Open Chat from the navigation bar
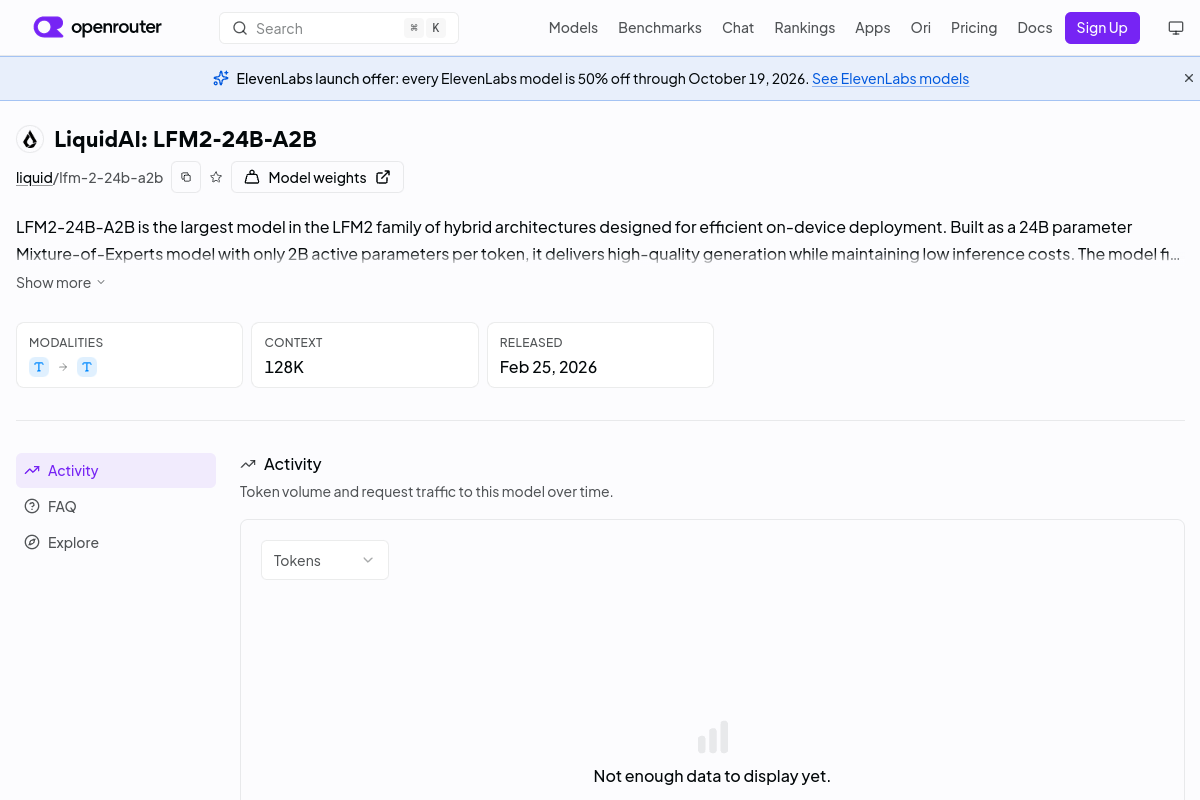This screenshot has height=800, width=1200. pyautogui.click(x=738, y=28)
